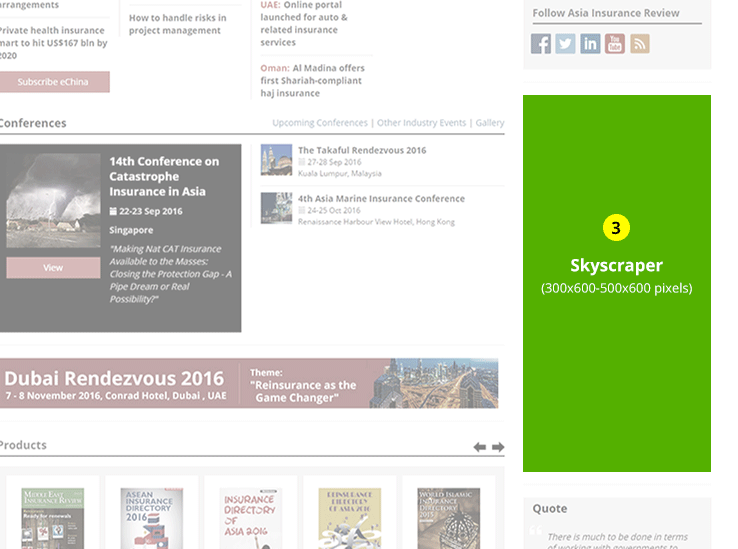Click Takaful Rendezvous conference thumbnail

276,160
